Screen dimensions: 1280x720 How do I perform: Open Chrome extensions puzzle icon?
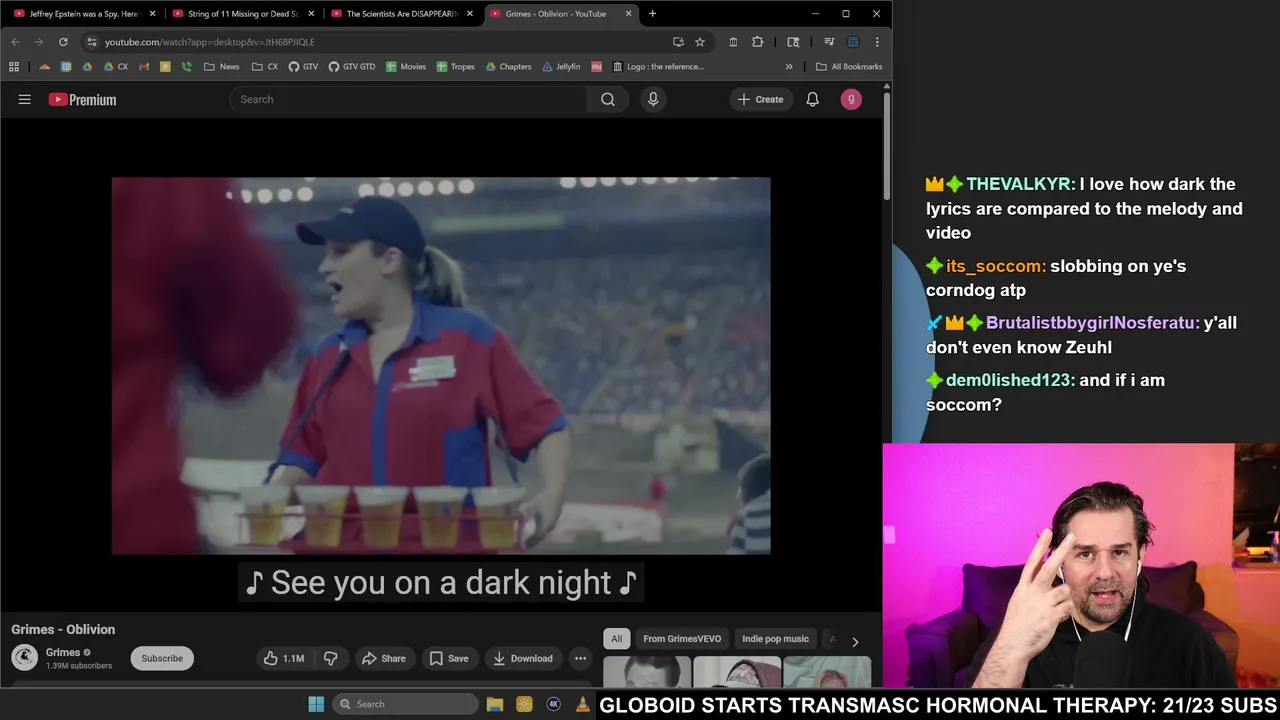click(x=757, y=42)
